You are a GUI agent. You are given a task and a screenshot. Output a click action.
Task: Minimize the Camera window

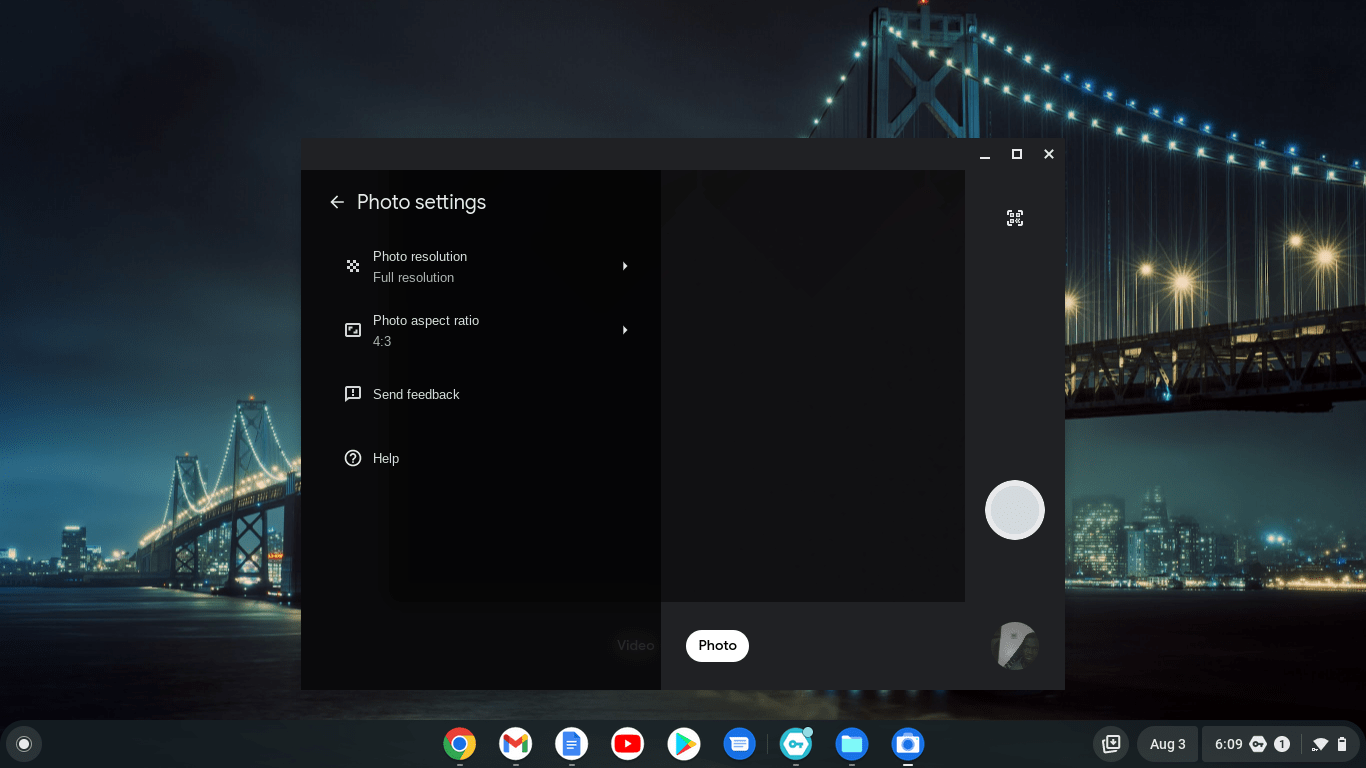[985, 154]
